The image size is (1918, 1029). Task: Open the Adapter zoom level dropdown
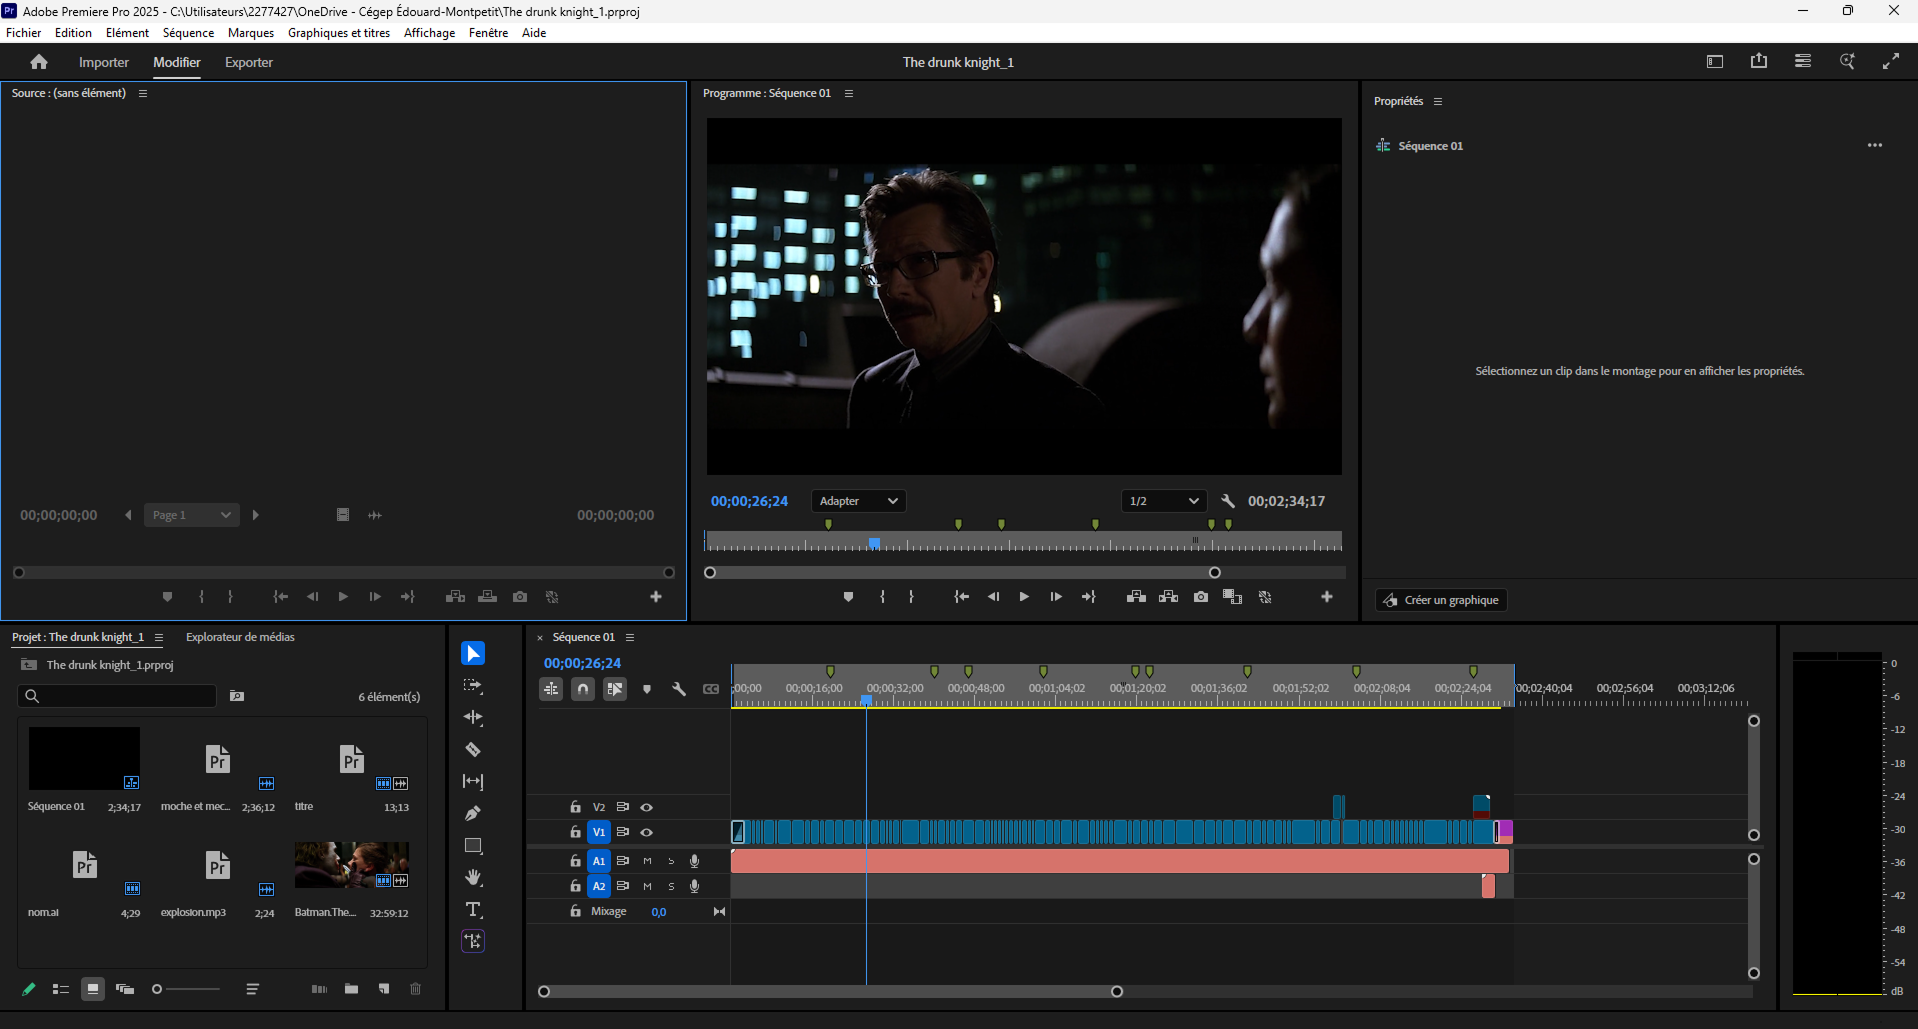[858, 501]
